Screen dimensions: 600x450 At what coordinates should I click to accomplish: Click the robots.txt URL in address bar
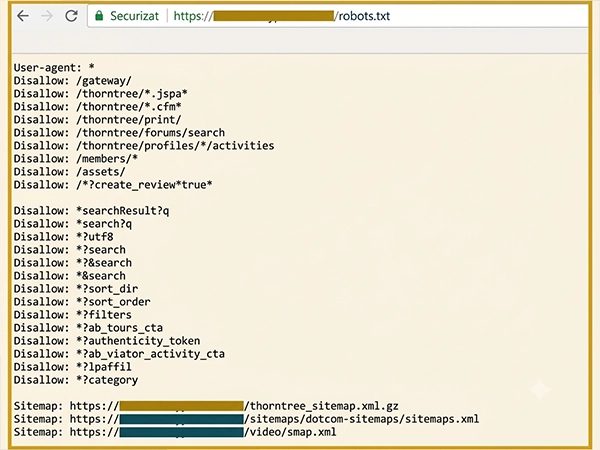[x=282, y=16]
